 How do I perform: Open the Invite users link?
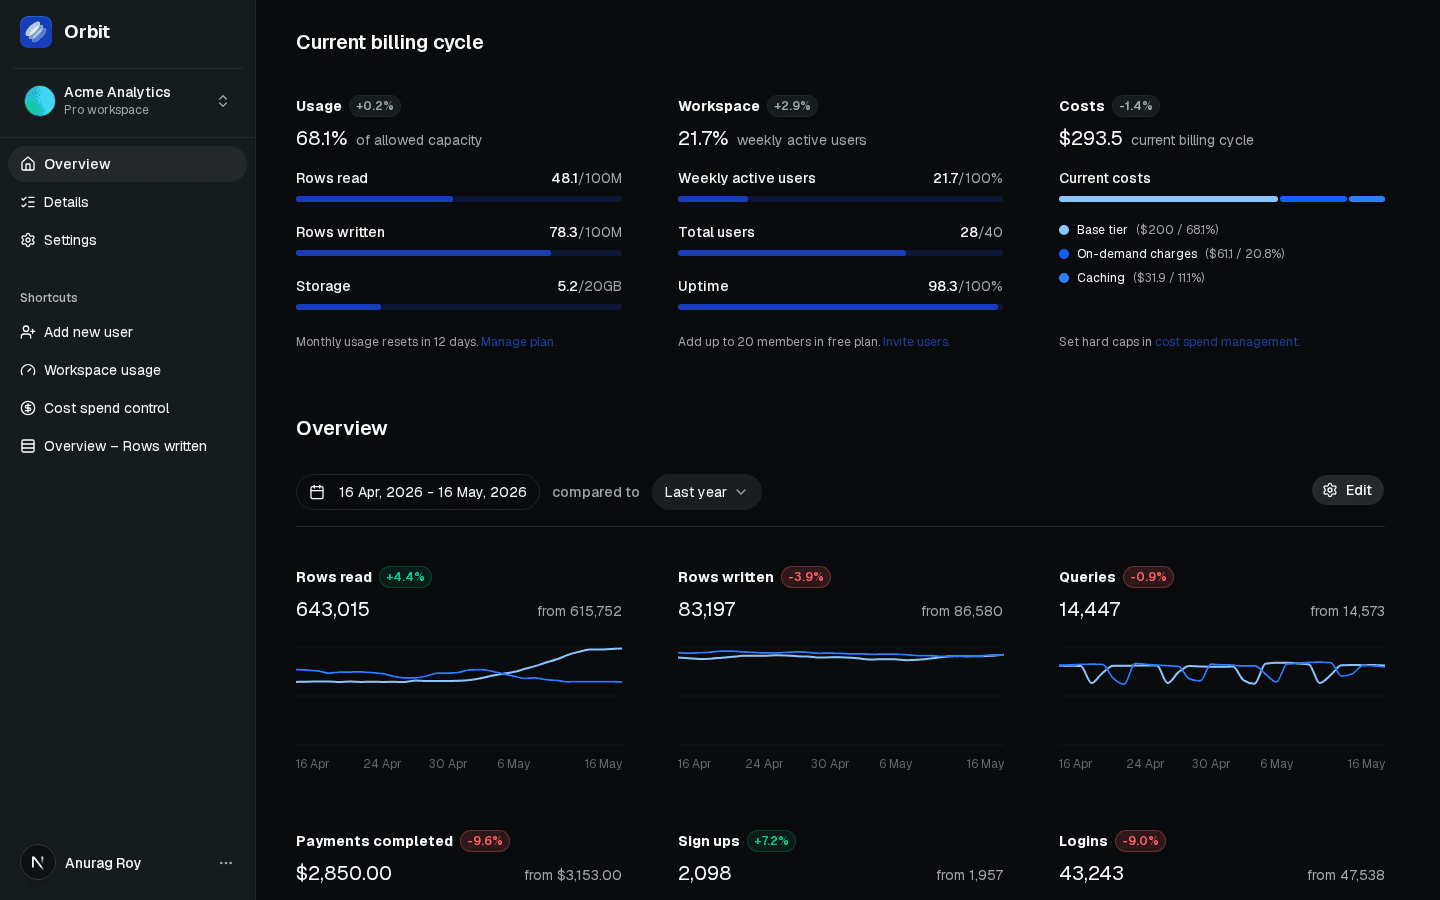tap(916, 342)
